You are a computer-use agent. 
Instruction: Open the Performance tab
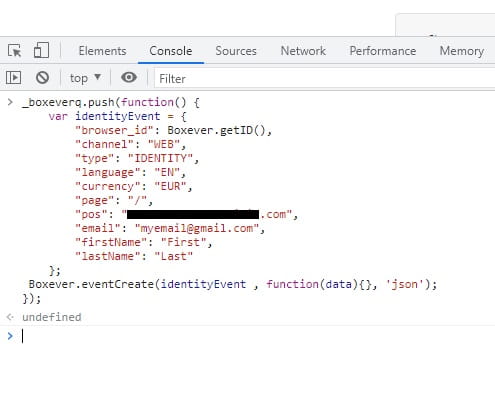coord(383,51)
